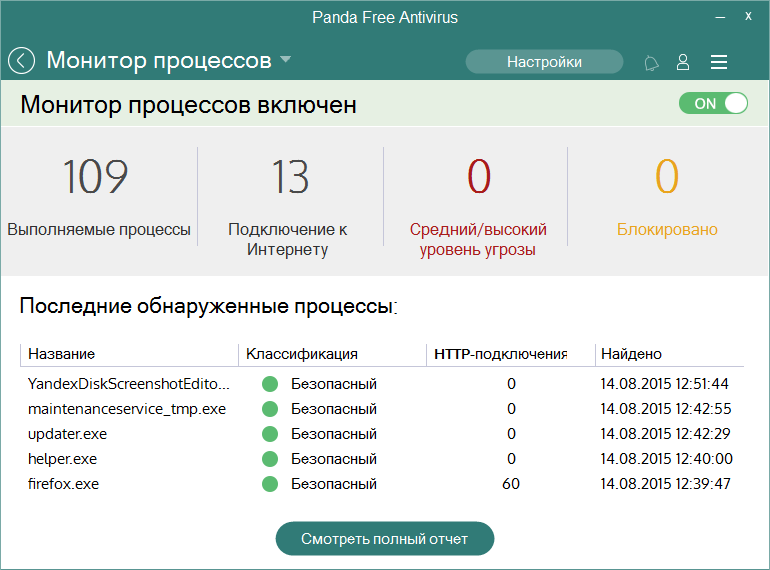
Task: Select the maintenanceservice_tmp.exe process row
Action: [382, 409]
